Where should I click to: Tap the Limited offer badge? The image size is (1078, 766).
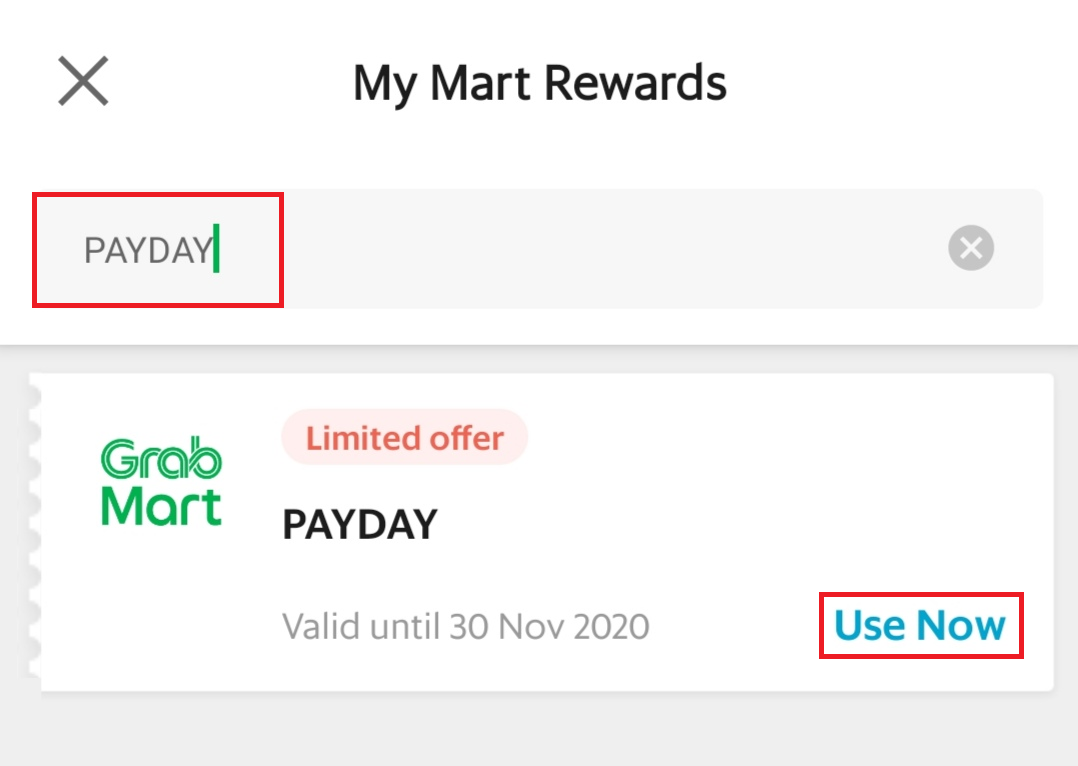point(404,438)
